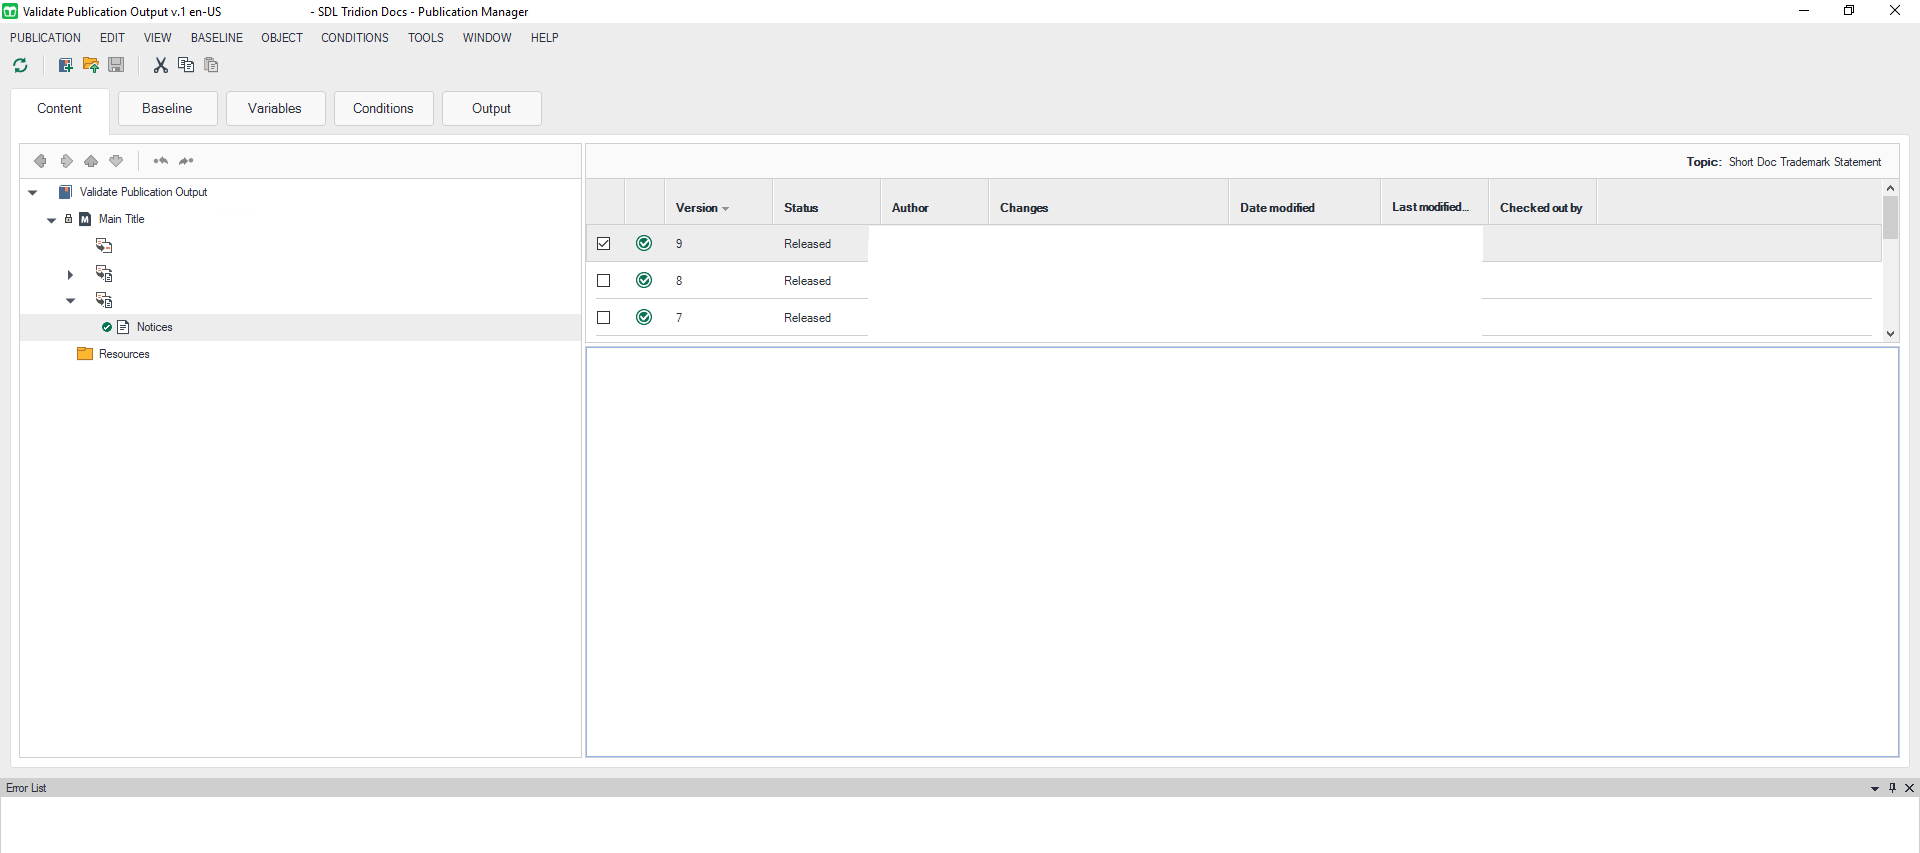Collapse the Main Title tree node
Viewport: 1920px width, 853px height.
click(x=52, y=220)
